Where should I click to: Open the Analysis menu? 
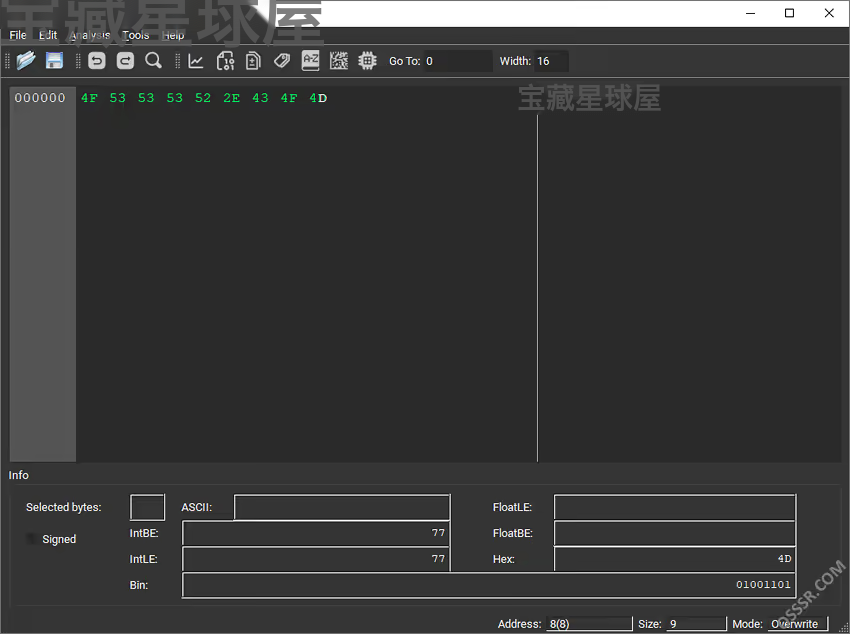(x=90, y=35)
